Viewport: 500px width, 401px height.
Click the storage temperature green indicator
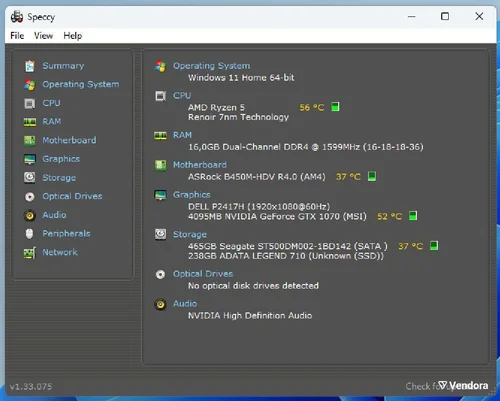point(434,246)
